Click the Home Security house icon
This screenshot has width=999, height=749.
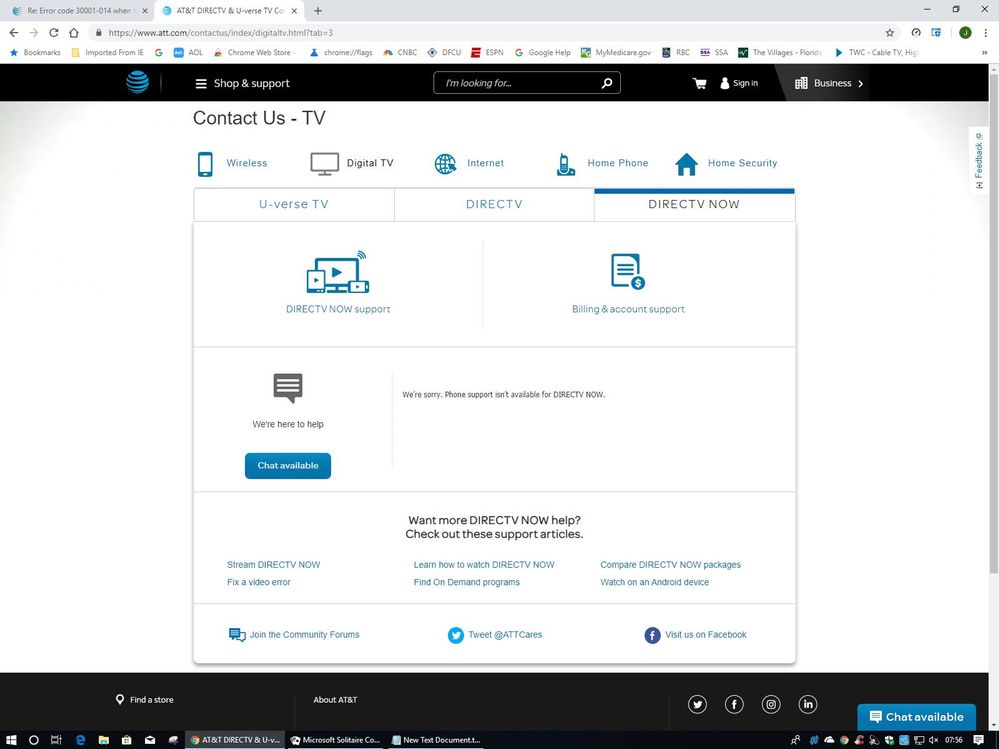(x=687, y=161)
